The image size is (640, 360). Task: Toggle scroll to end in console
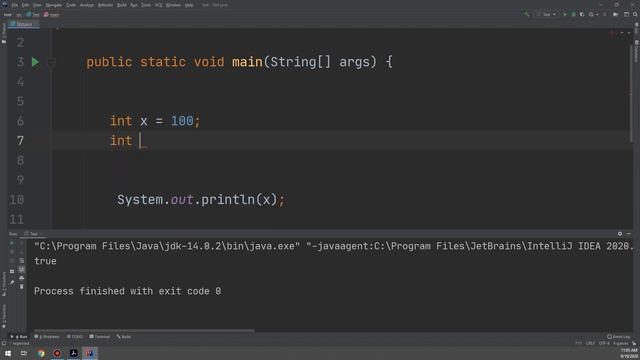[x=21, y=269]
